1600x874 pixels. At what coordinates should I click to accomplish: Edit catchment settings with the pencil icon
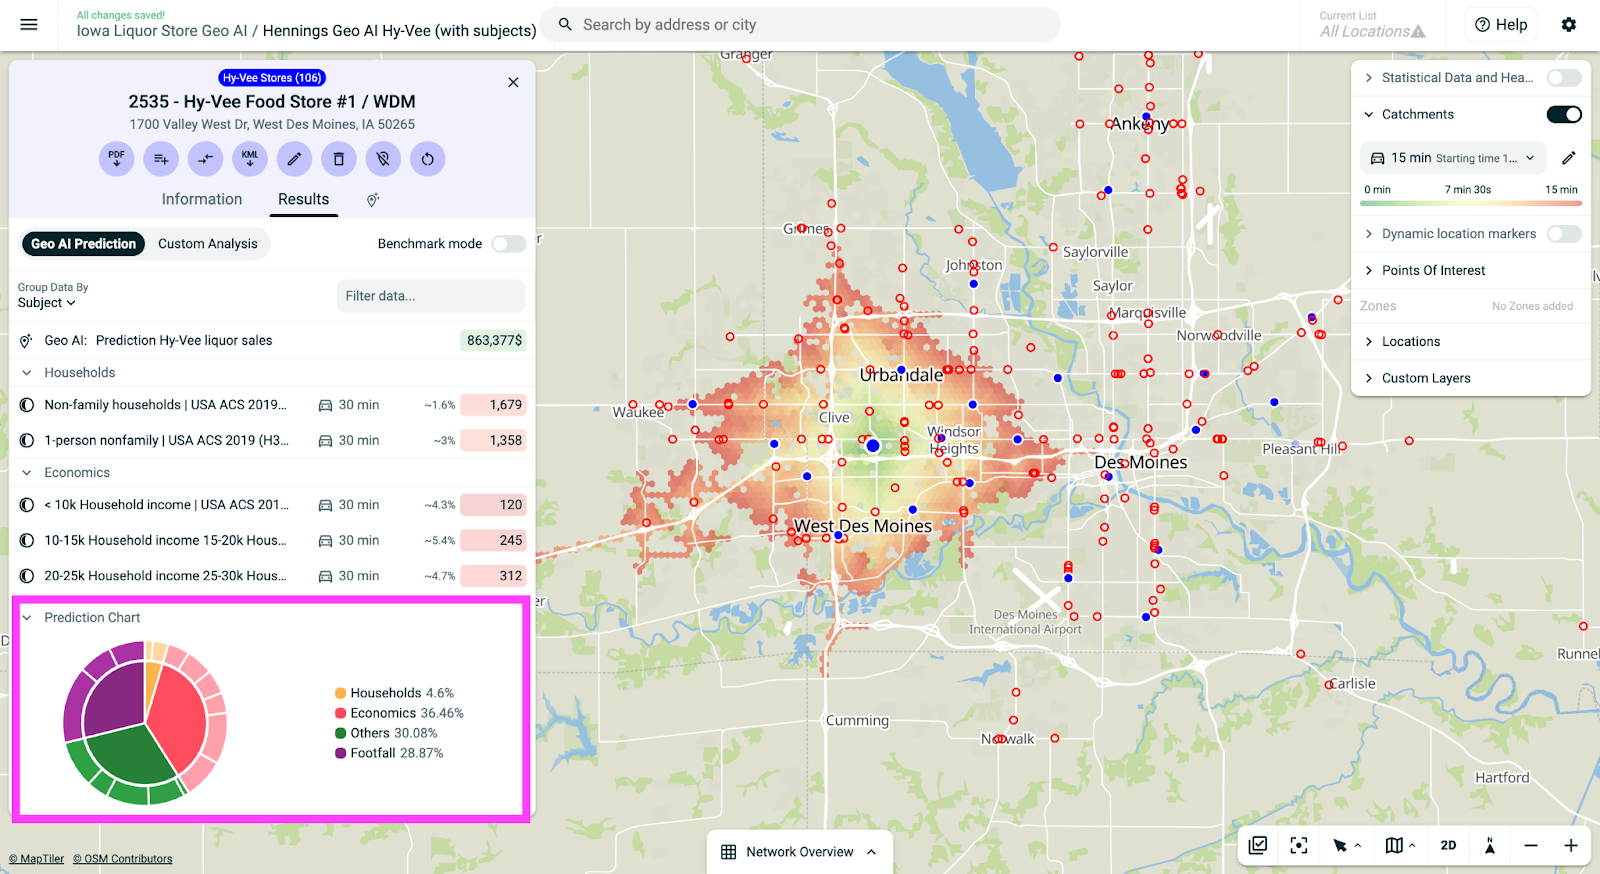tap(1569, 158)
